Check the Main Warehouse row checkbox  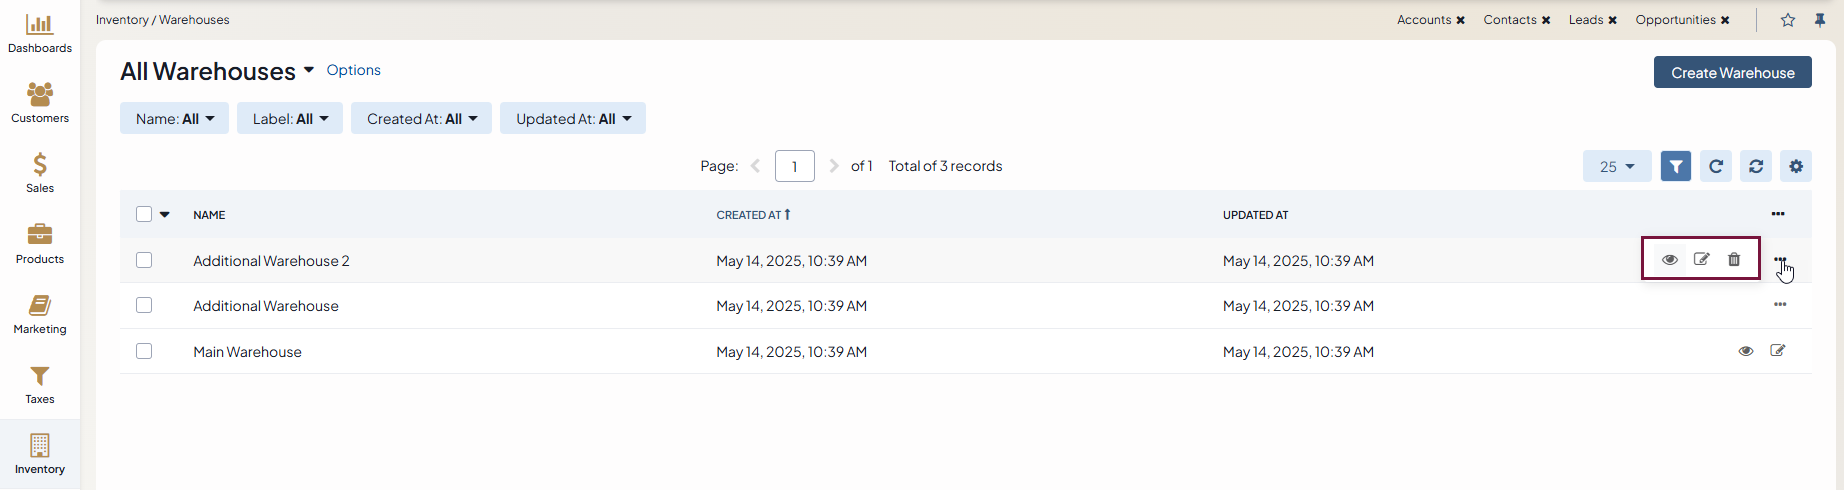[x=144, y=351]
